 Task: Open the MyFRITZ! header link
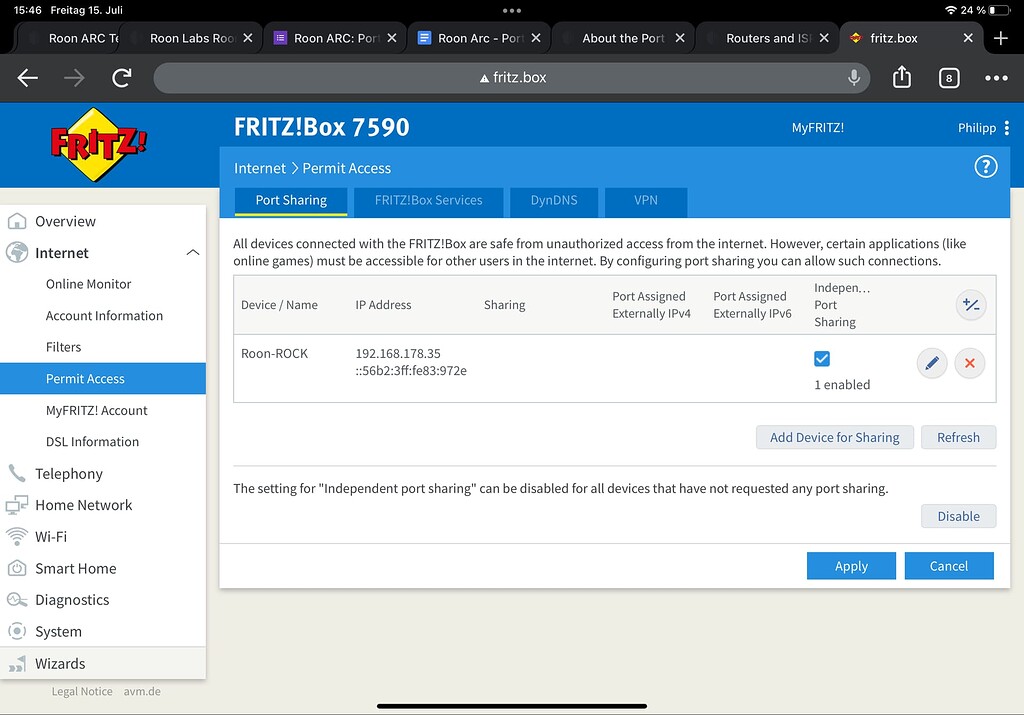(818, 128)
